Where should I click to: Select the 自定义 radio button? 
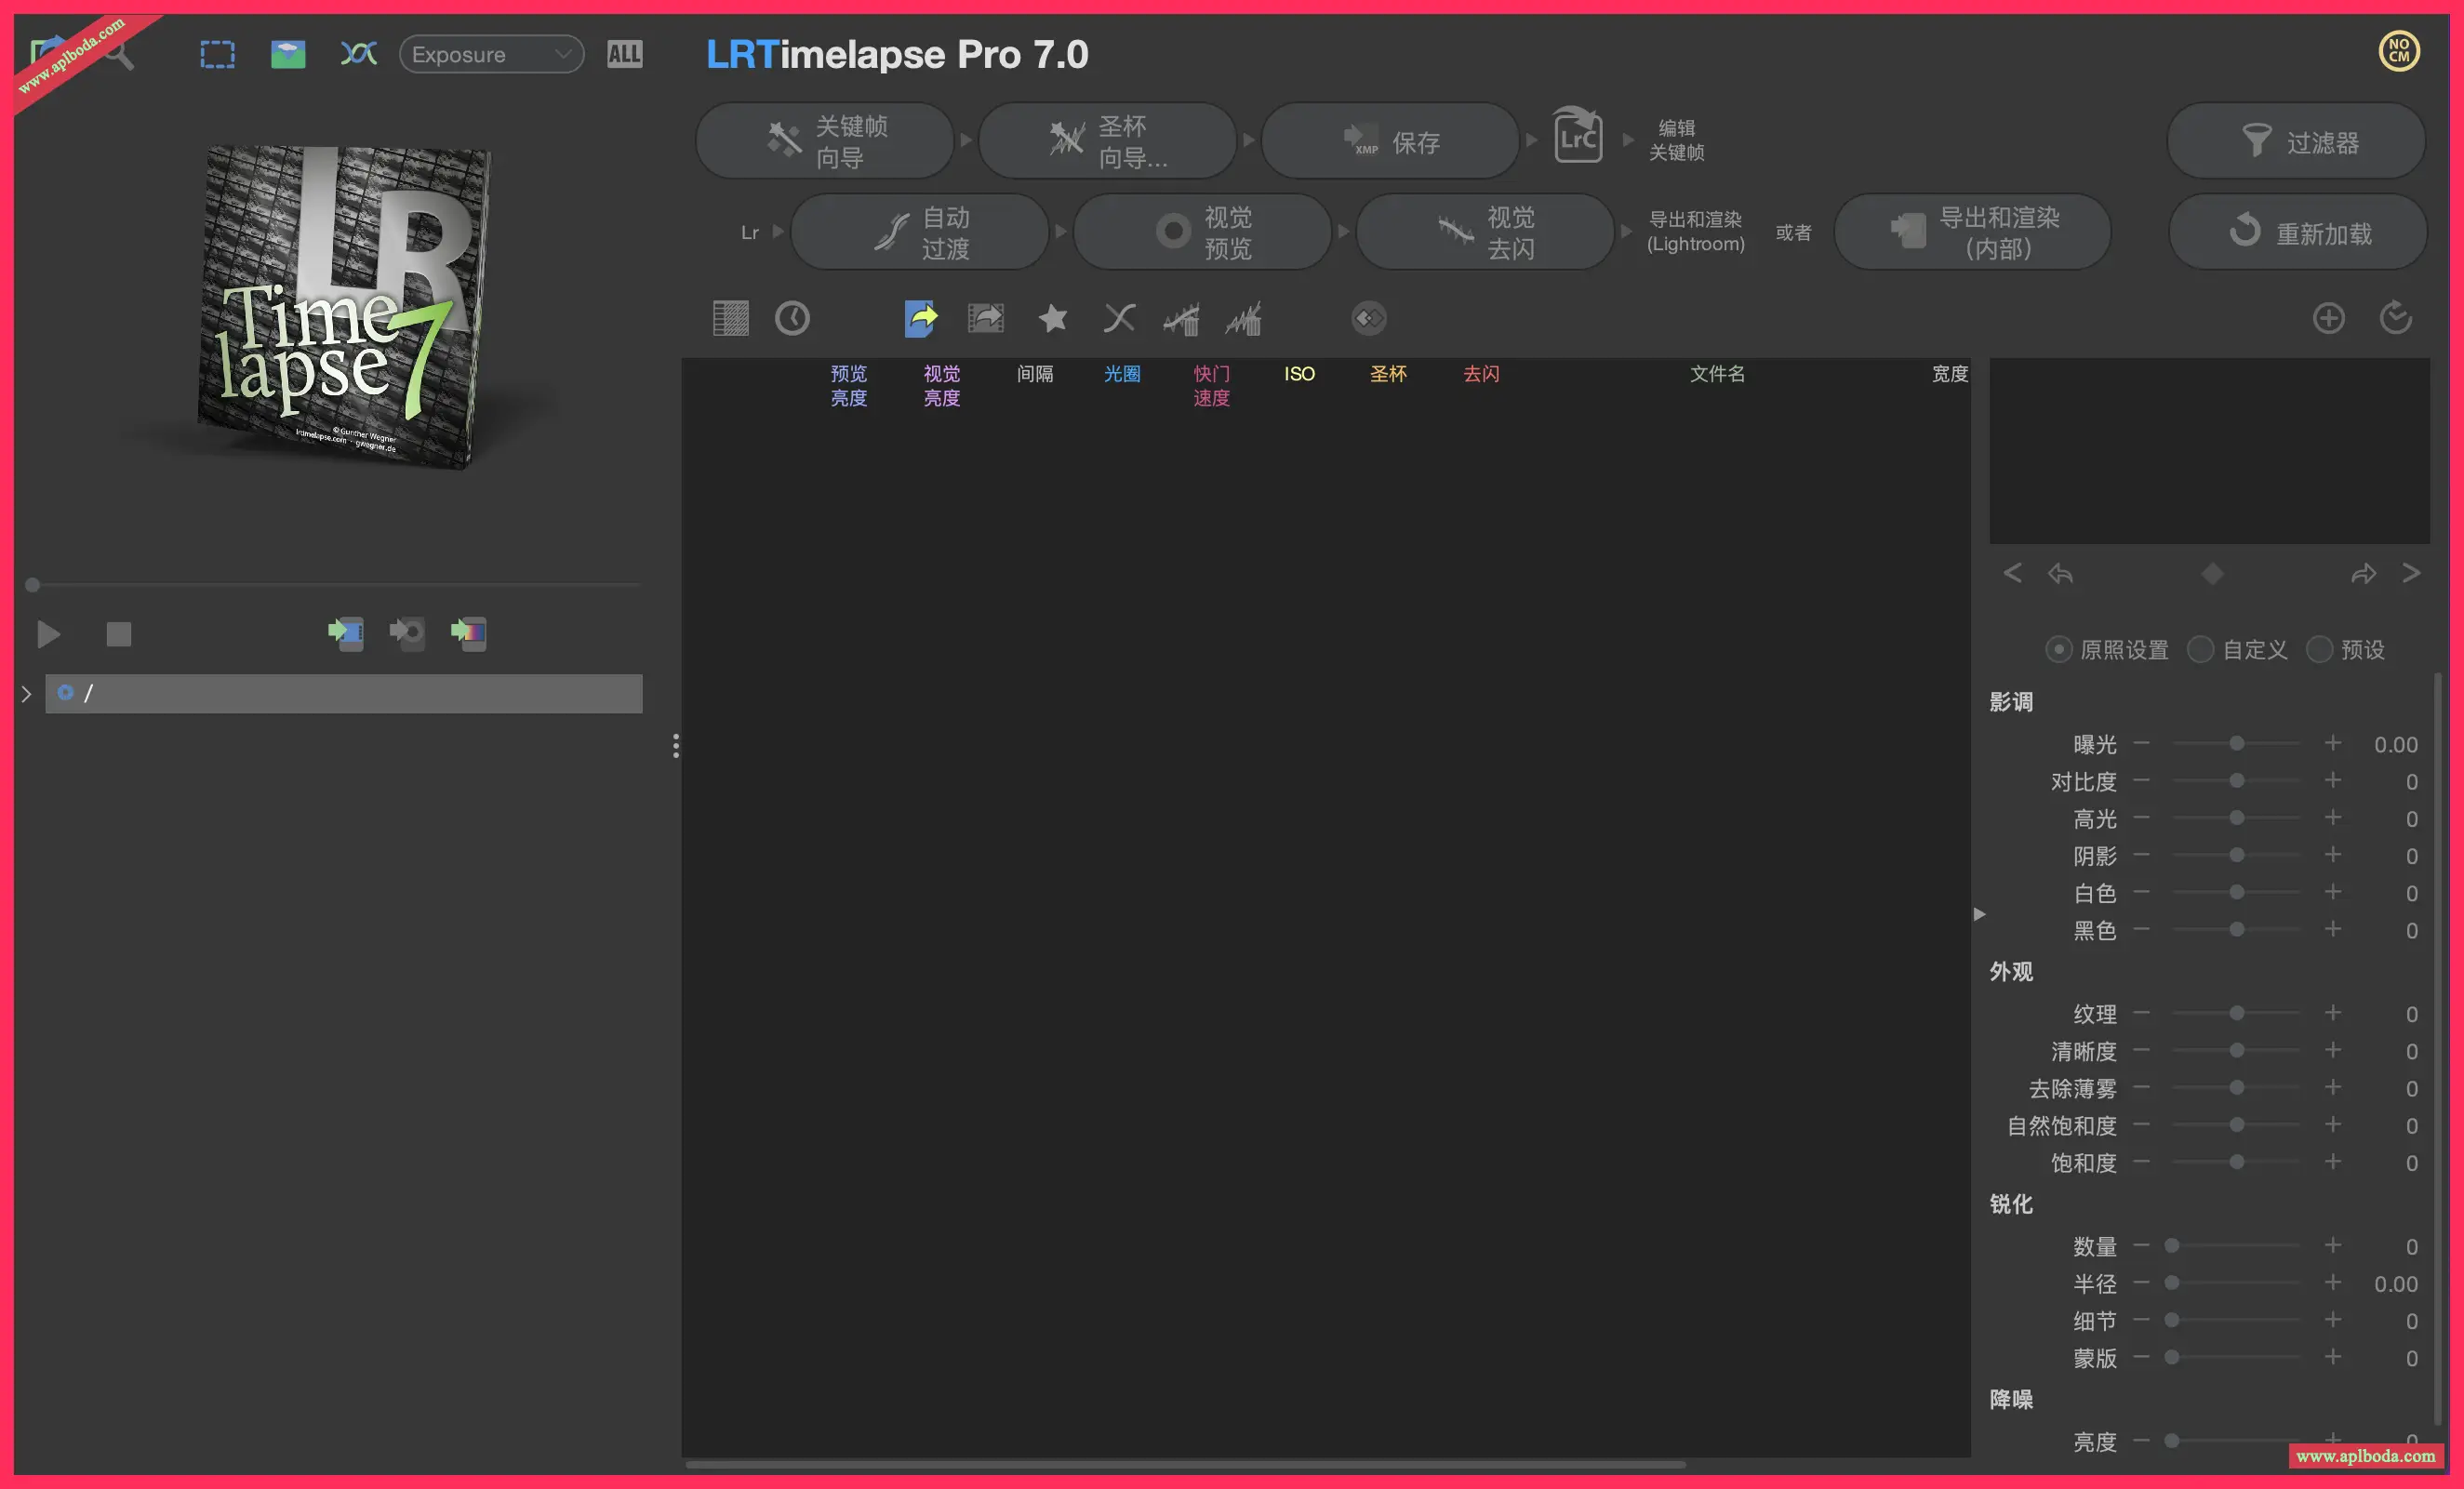pyautogui.click(x=2200, y=649)
